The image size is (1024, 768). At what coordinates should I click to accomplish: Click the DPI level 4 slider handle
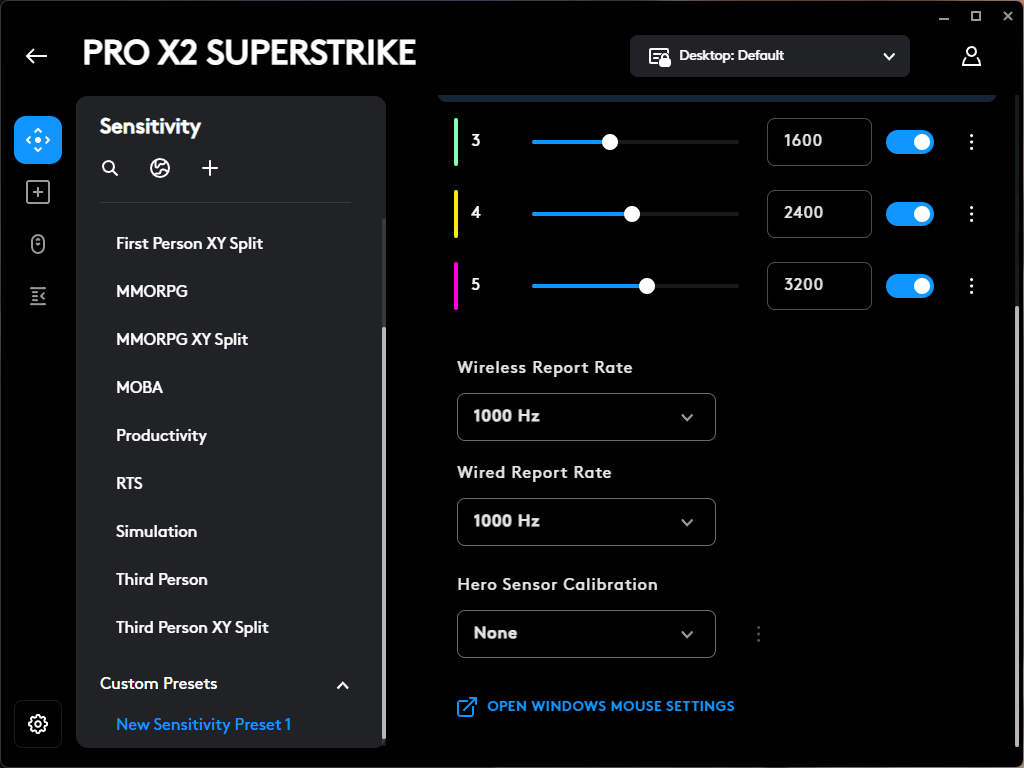click(632, 214)
